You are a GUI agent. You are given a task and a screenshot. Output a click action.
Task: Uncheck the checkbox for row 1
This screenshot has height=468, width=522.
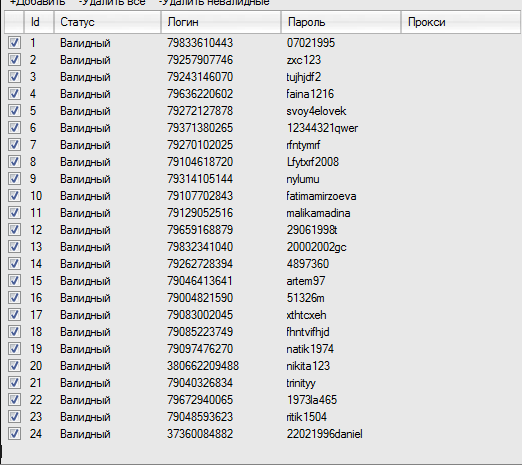point(14,43)
